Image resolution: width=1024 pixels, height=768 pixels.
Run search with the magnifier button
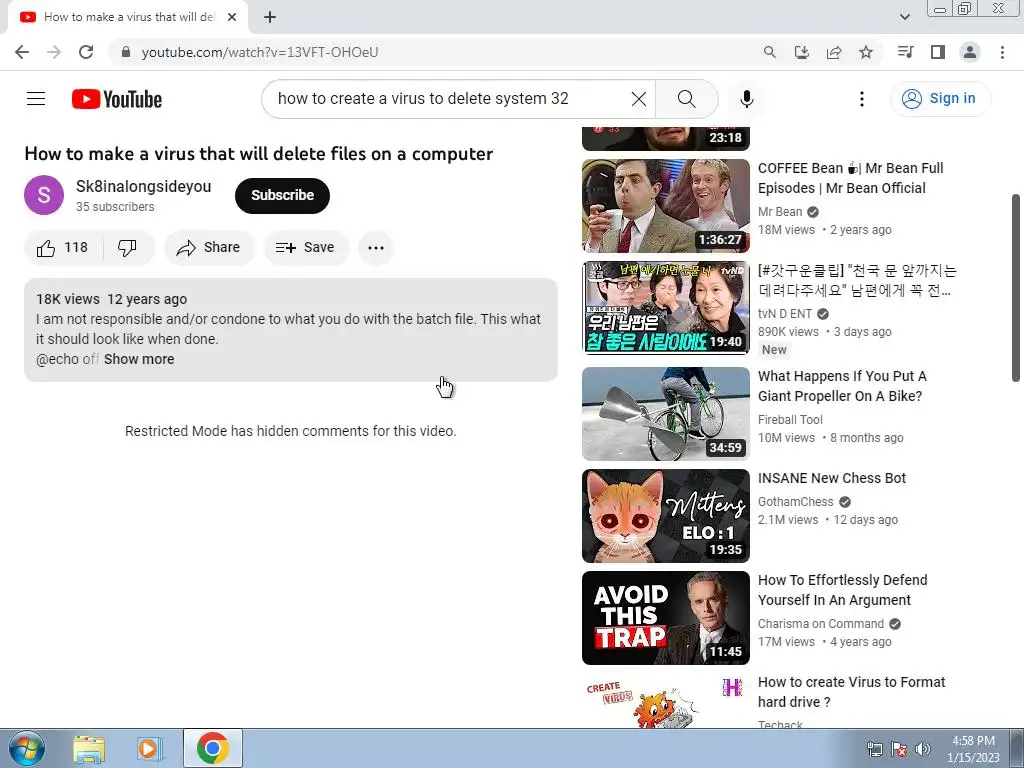click(x=686, y=99)
